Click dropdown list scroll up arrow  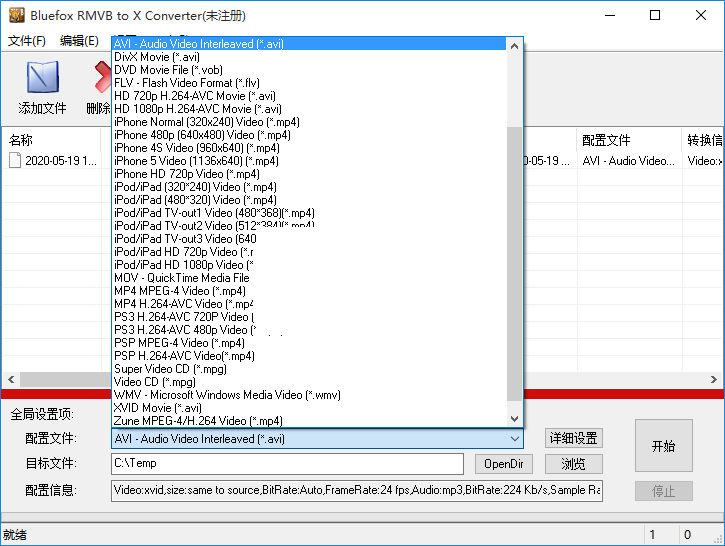click(x=514, y=46)
